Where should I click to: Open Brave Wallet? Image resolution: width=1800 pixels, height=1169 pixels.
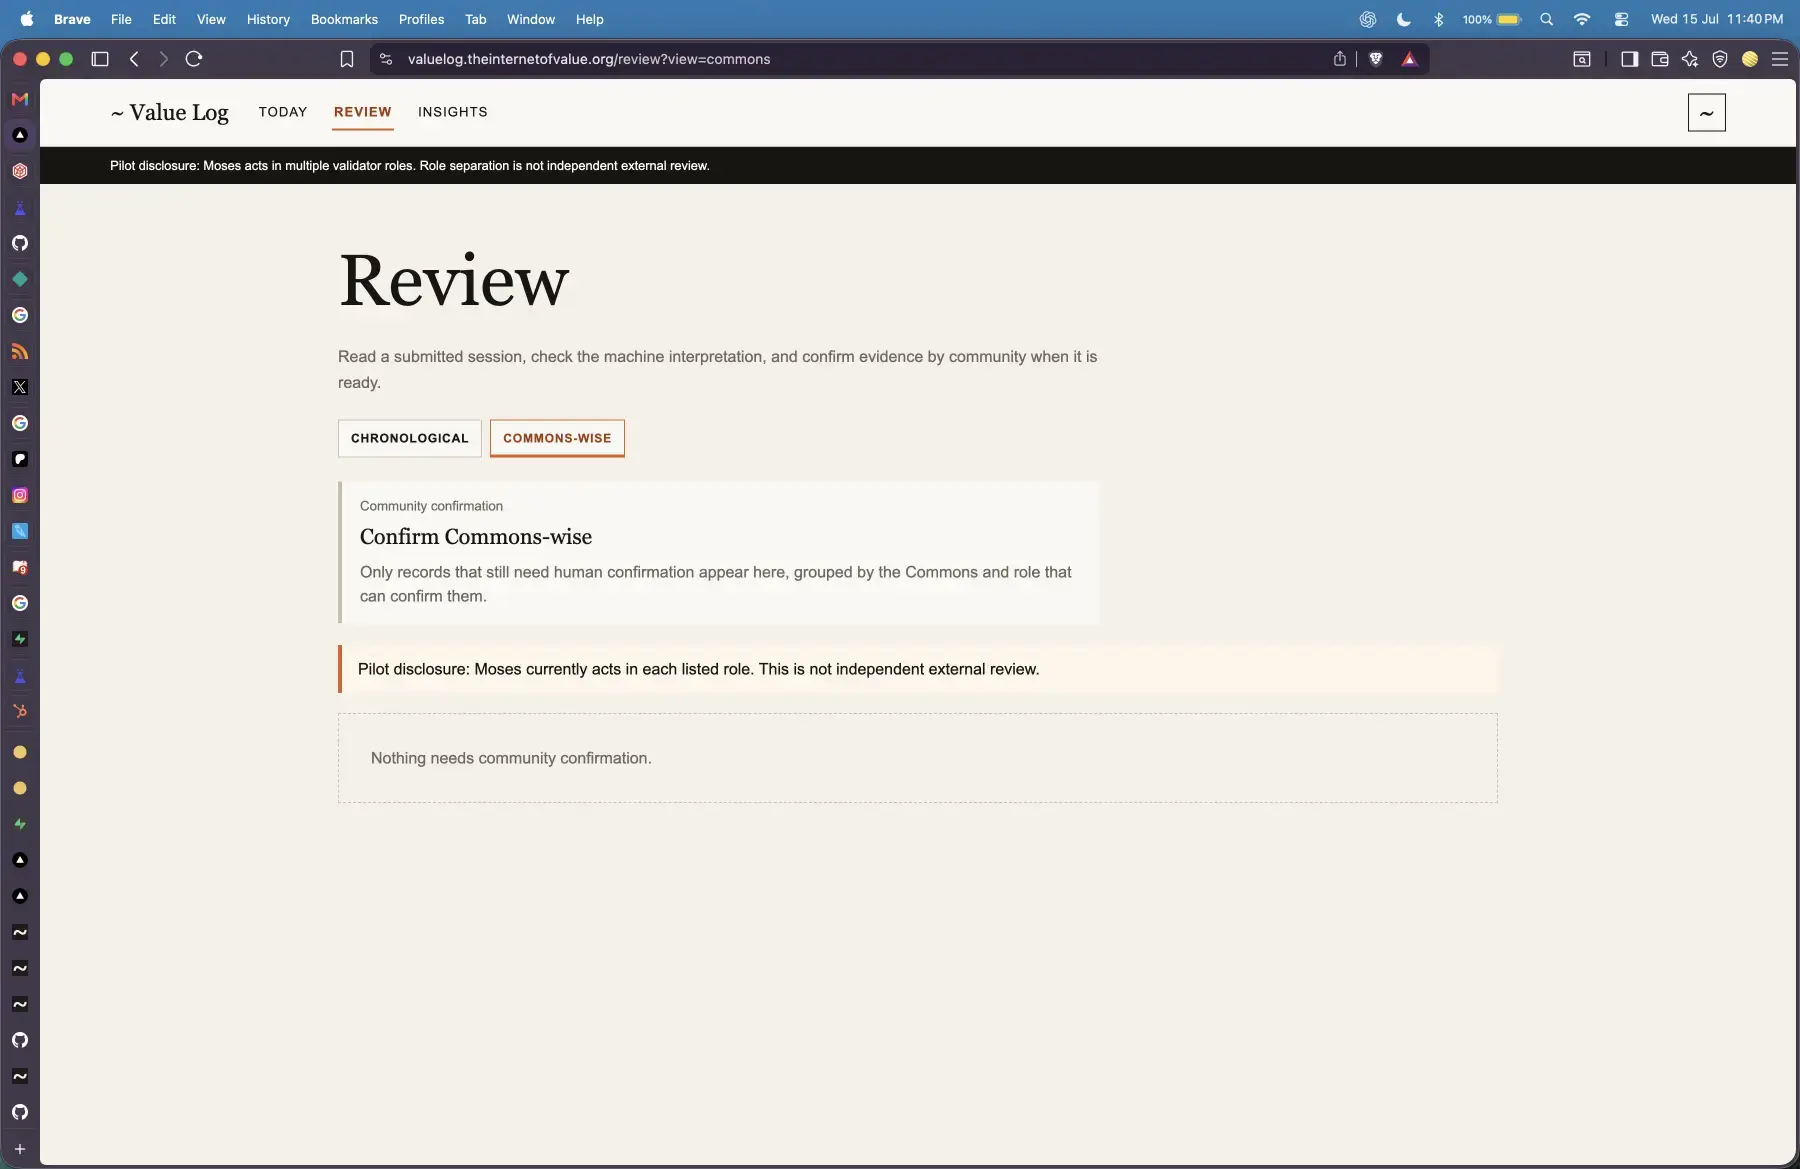click(1660, 59)
